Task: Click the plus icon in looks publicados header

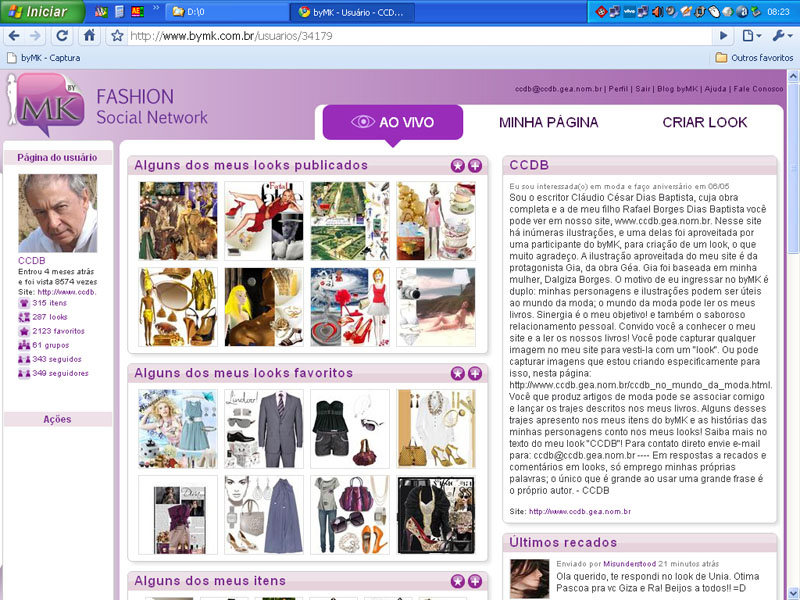Action: coord(474,165)
